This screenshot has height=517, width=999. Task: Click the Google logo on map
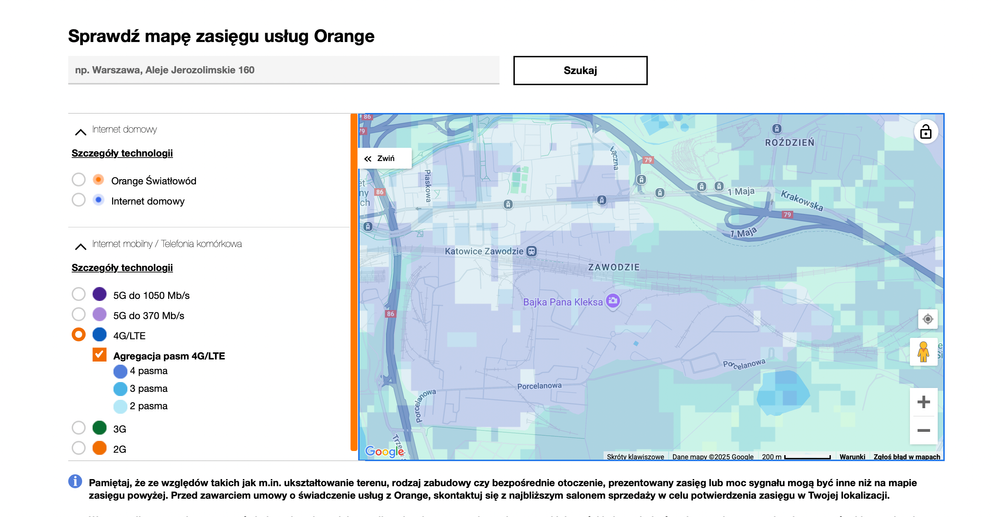click(384, 452)
